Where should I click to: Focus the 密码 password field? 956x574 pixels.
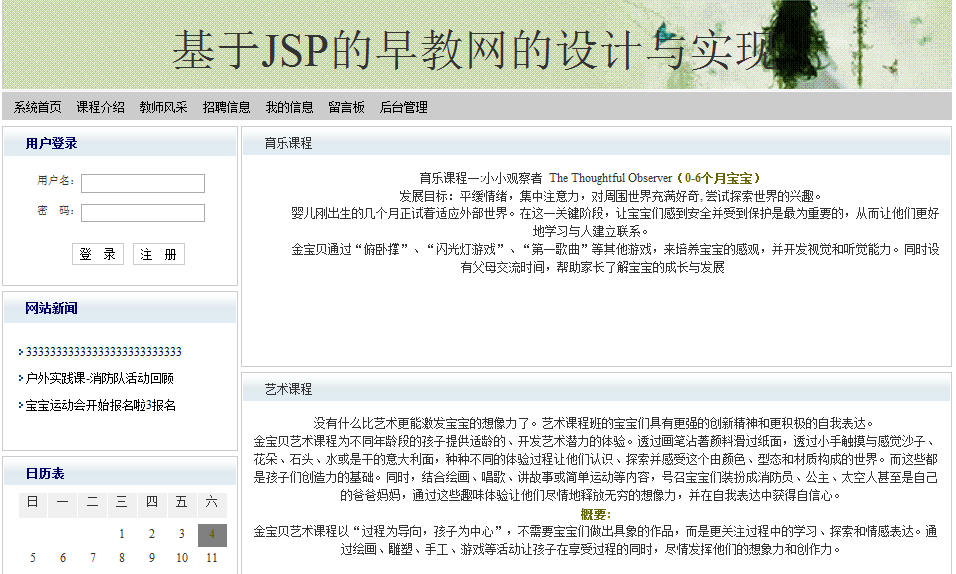(x=143, y=213)
